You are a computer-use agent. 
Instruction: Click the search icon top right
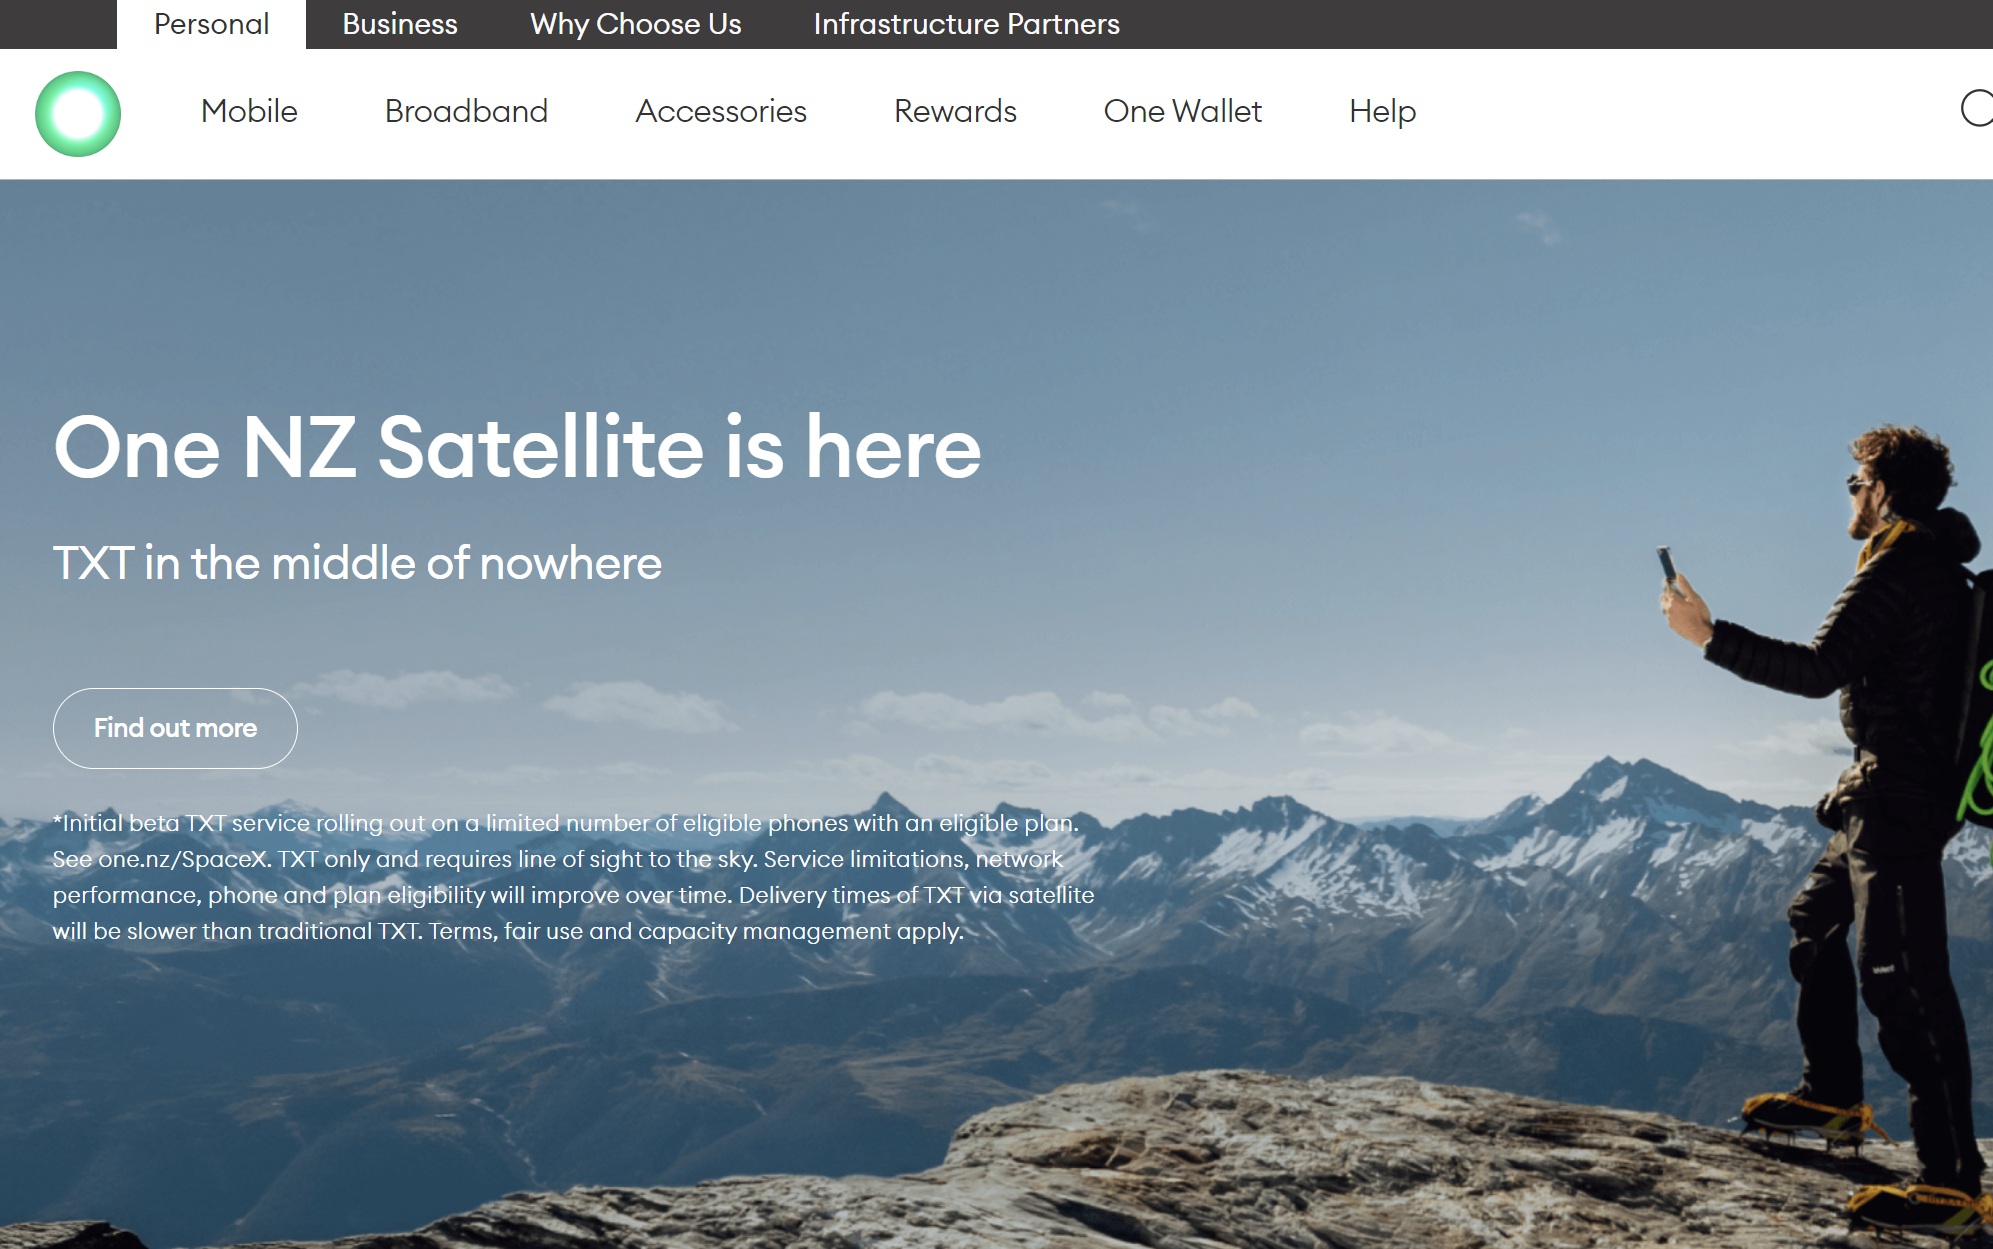pyautogui.click(x=1977, y=112)
